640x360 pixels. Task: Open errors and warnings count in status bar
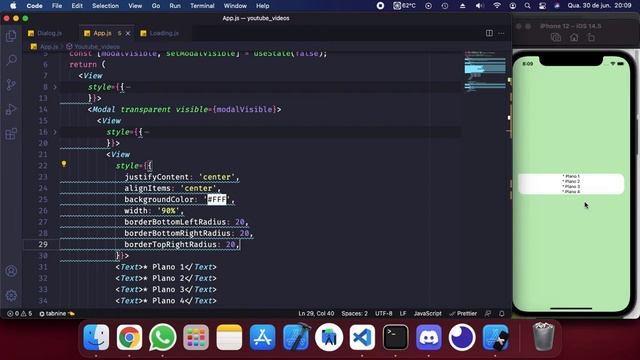19,313
